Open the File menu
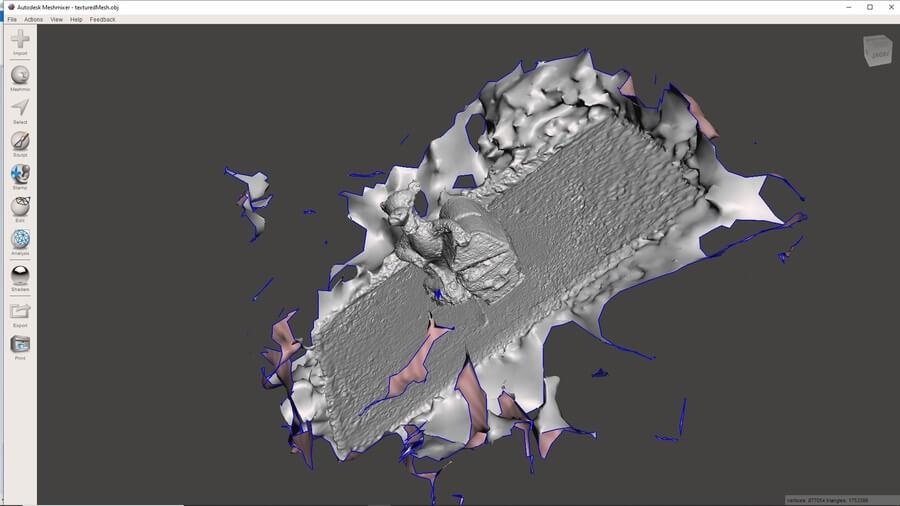The height and width of the screenshot is (506, 900). 12,19
